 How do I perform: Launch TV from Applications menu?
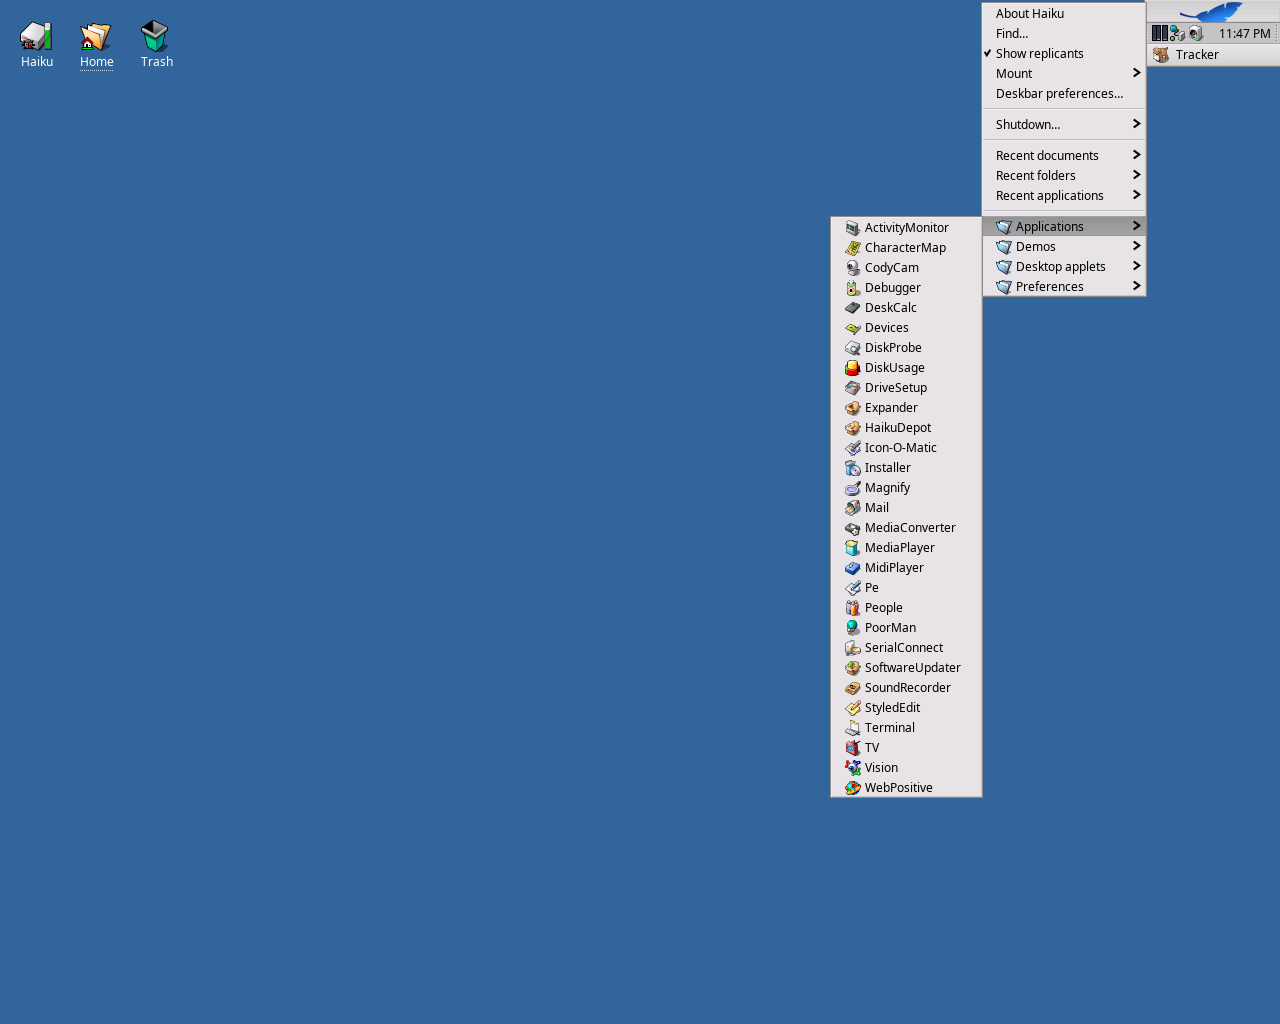click(x=906, y=748)
